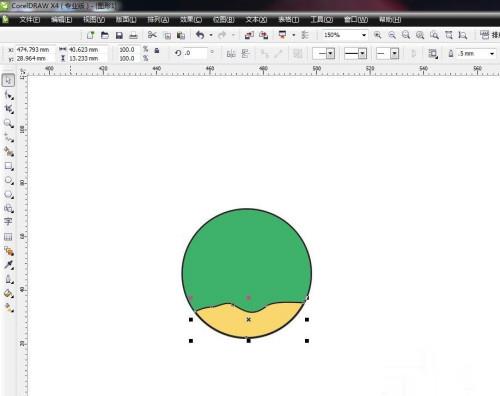Zoom to page height icon
500x396 pixels.
point(463,35)
